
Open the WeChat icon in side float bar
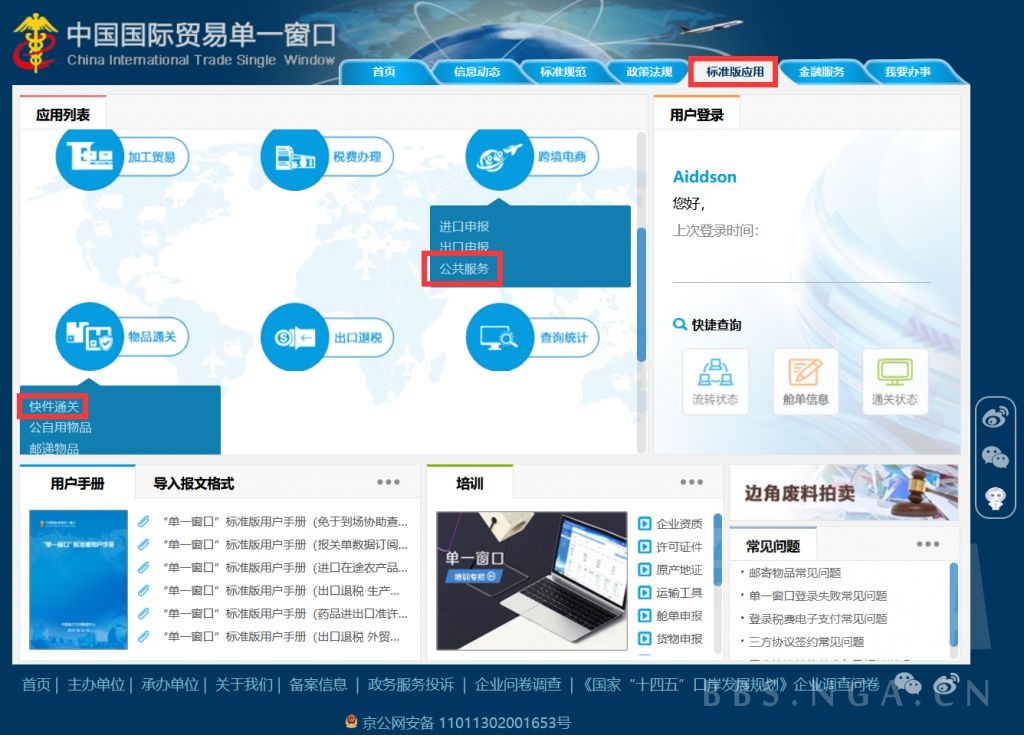pyautogui.click(x=995, y=457)
